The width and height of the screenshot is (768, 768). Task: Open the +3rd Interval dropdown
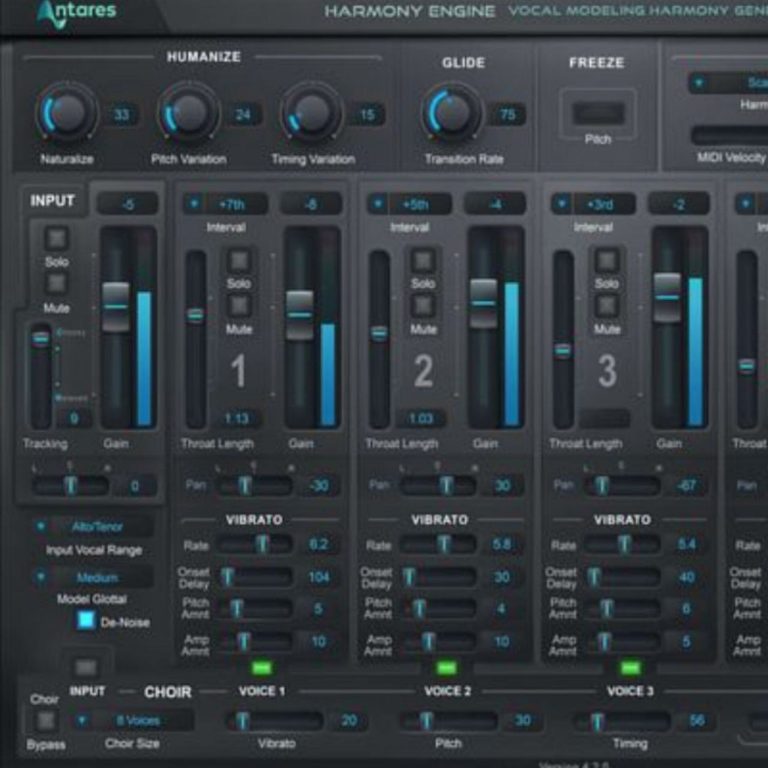coord(593,204)
